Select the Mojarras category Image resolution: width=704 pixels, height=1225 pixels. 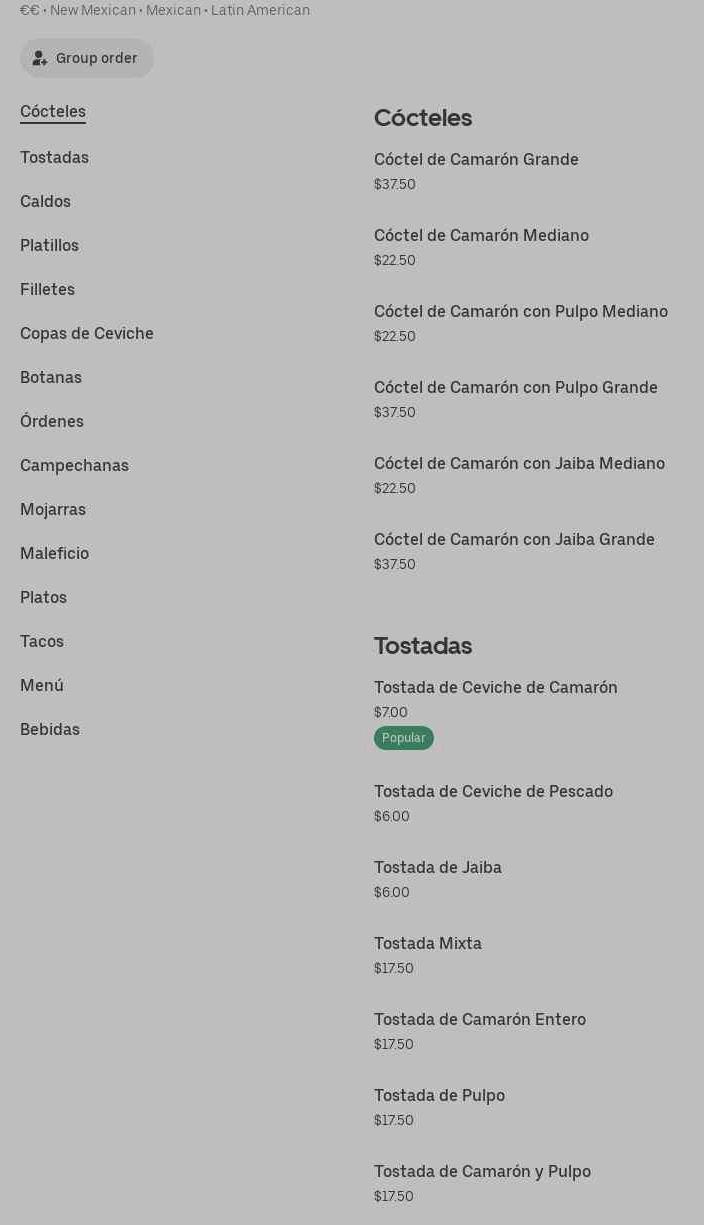coord(53,509)
